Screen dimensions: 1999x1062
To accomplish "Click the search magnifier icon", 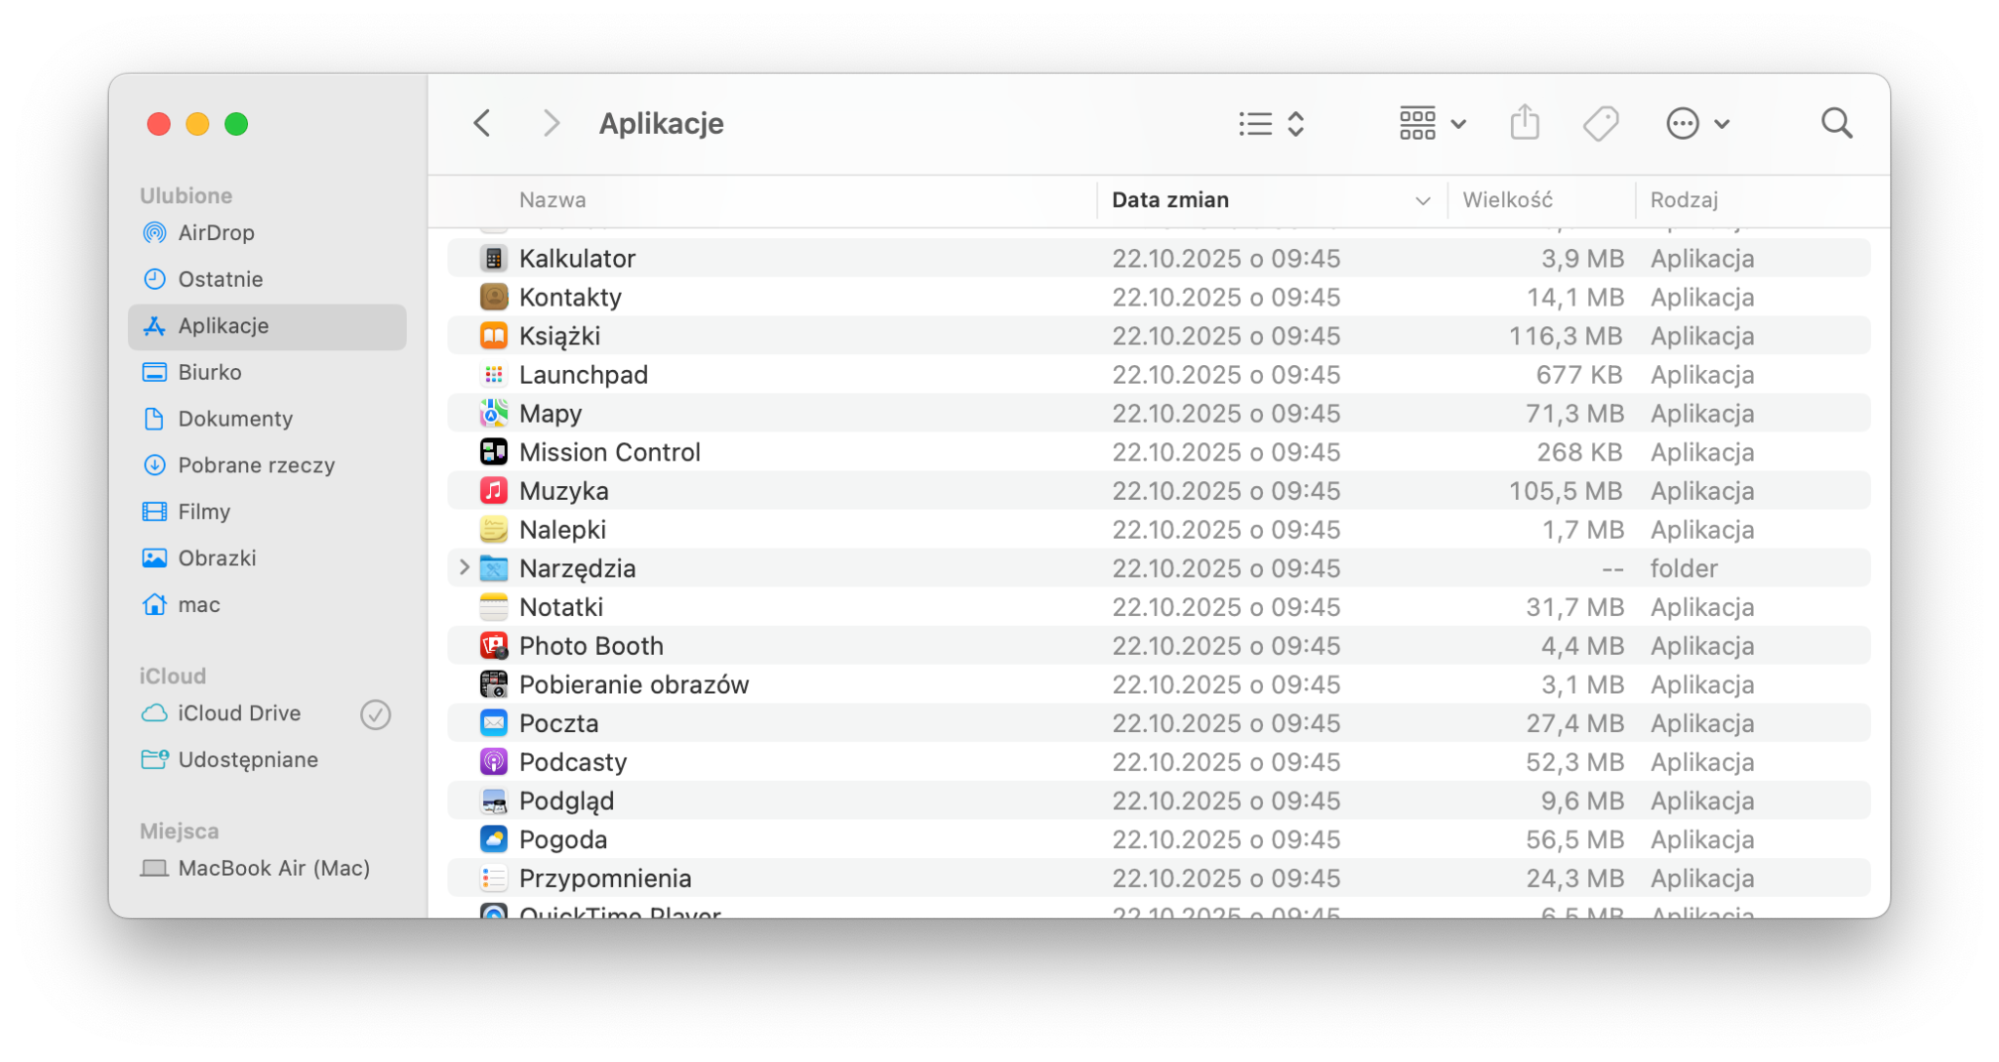I will coord(1836,124).
